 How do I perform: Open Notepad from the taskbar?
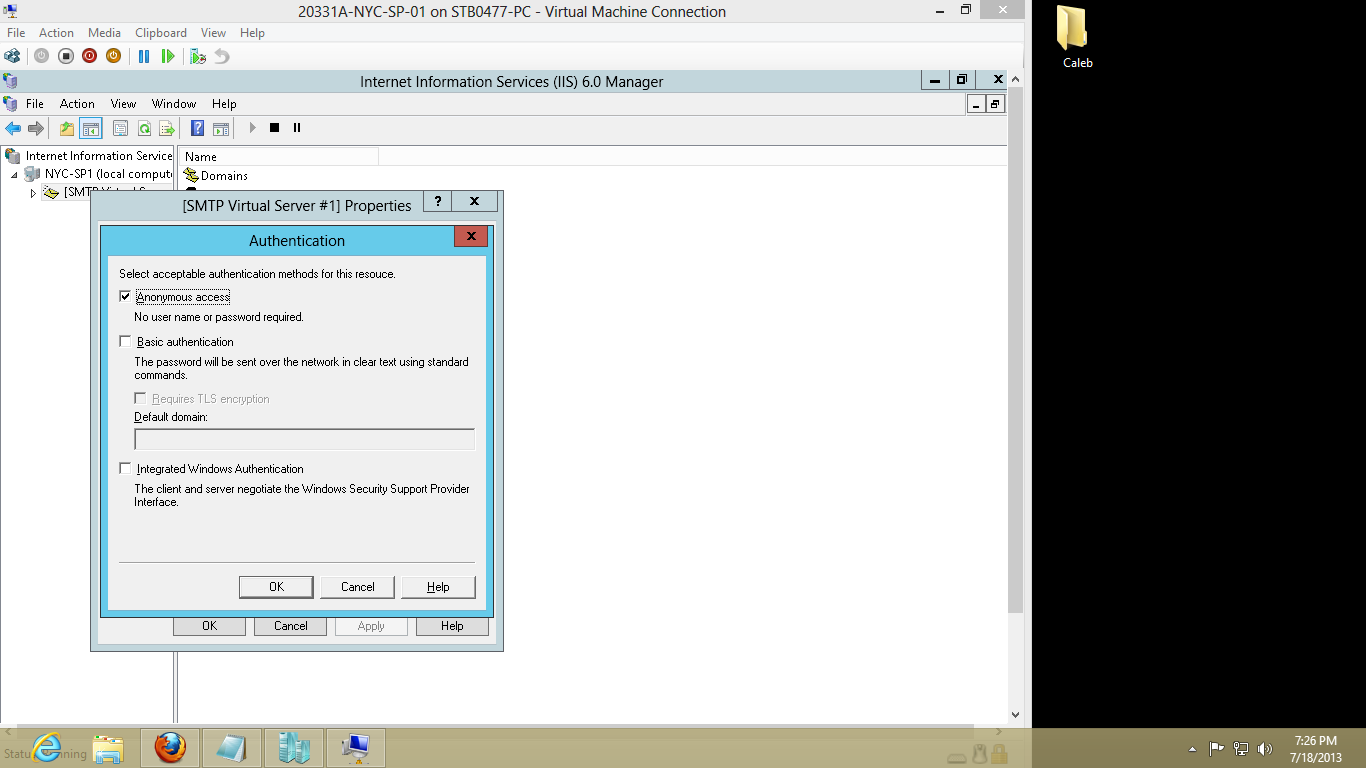pos(232,748)
